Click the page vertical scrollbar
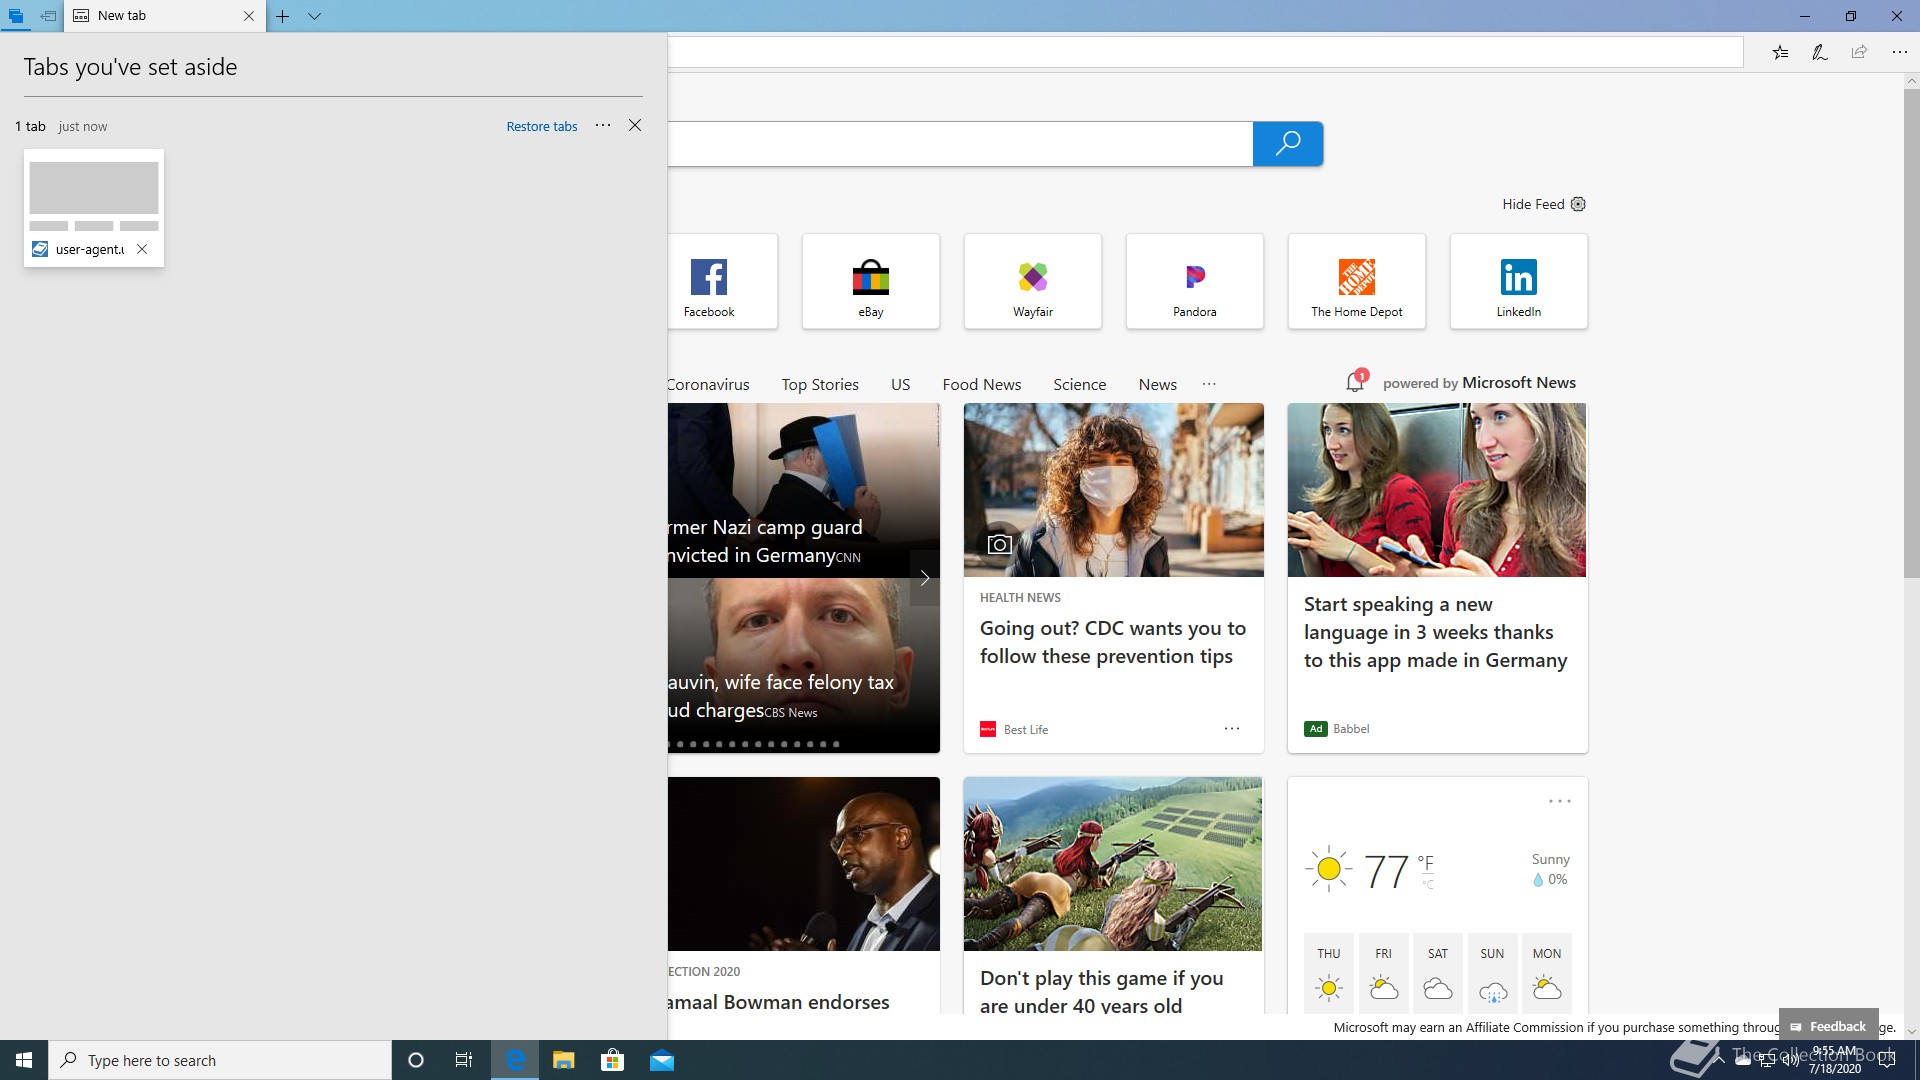The width and height of the screenshot is (1920, 1080). (x=1911, y=334)
